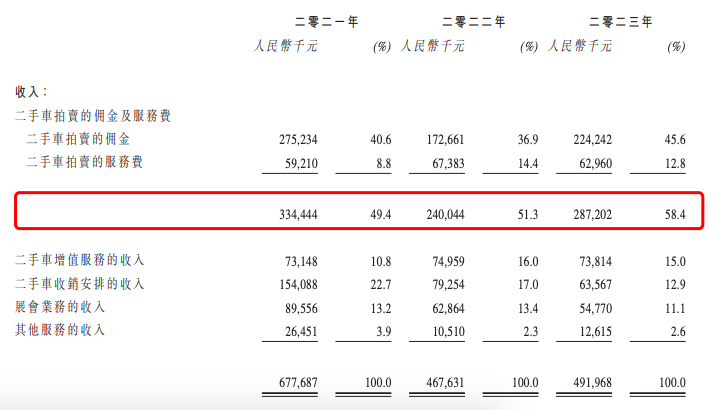Select the 58.4 percentage in highlighted row

(674, 214)
